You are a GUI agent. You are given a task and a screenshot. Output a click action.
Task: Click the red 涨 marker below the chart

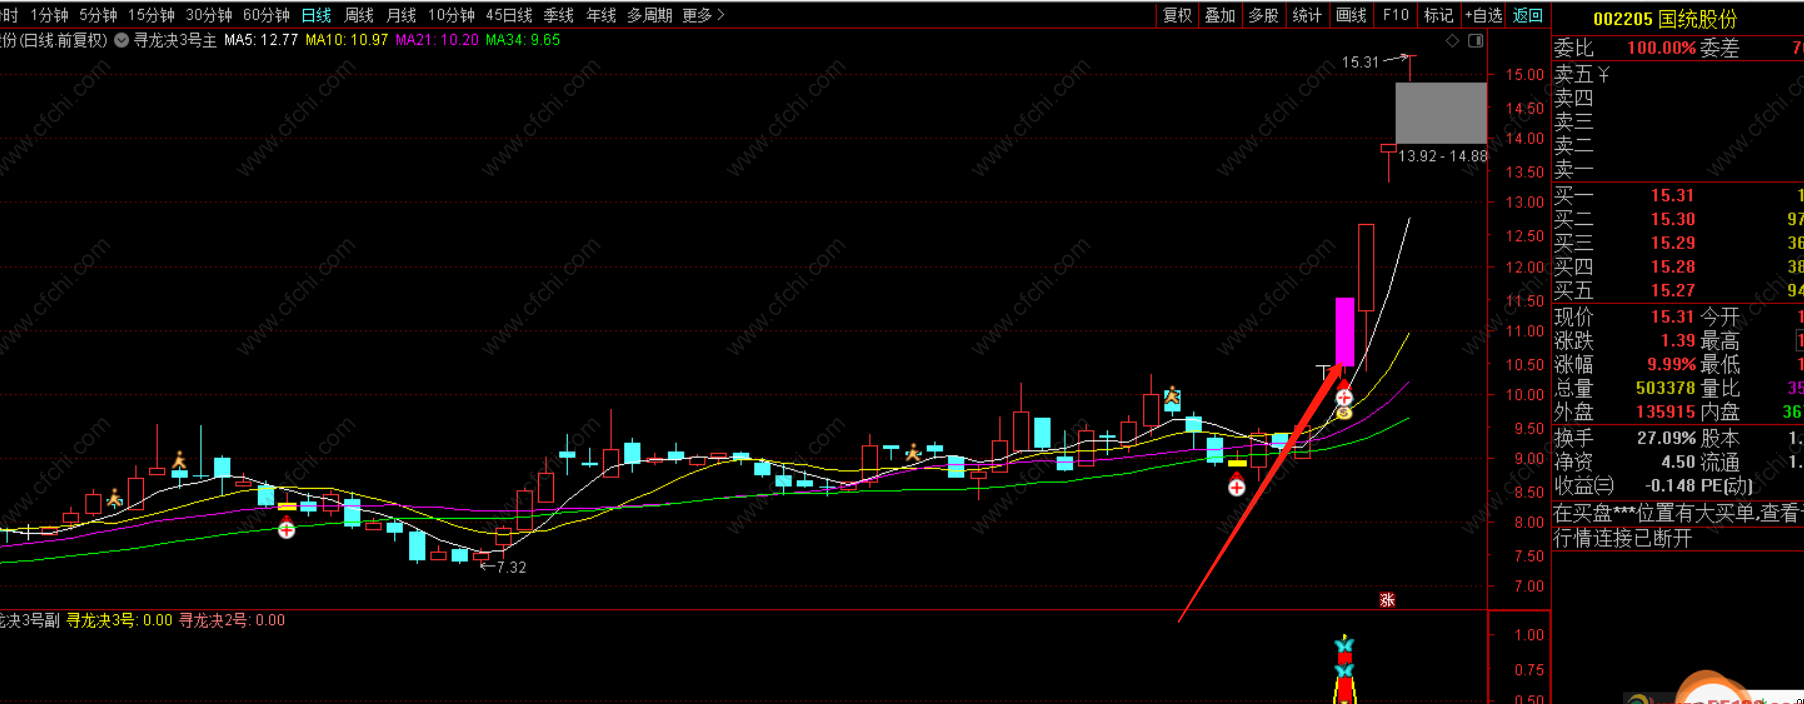(x=1387, y=600)
